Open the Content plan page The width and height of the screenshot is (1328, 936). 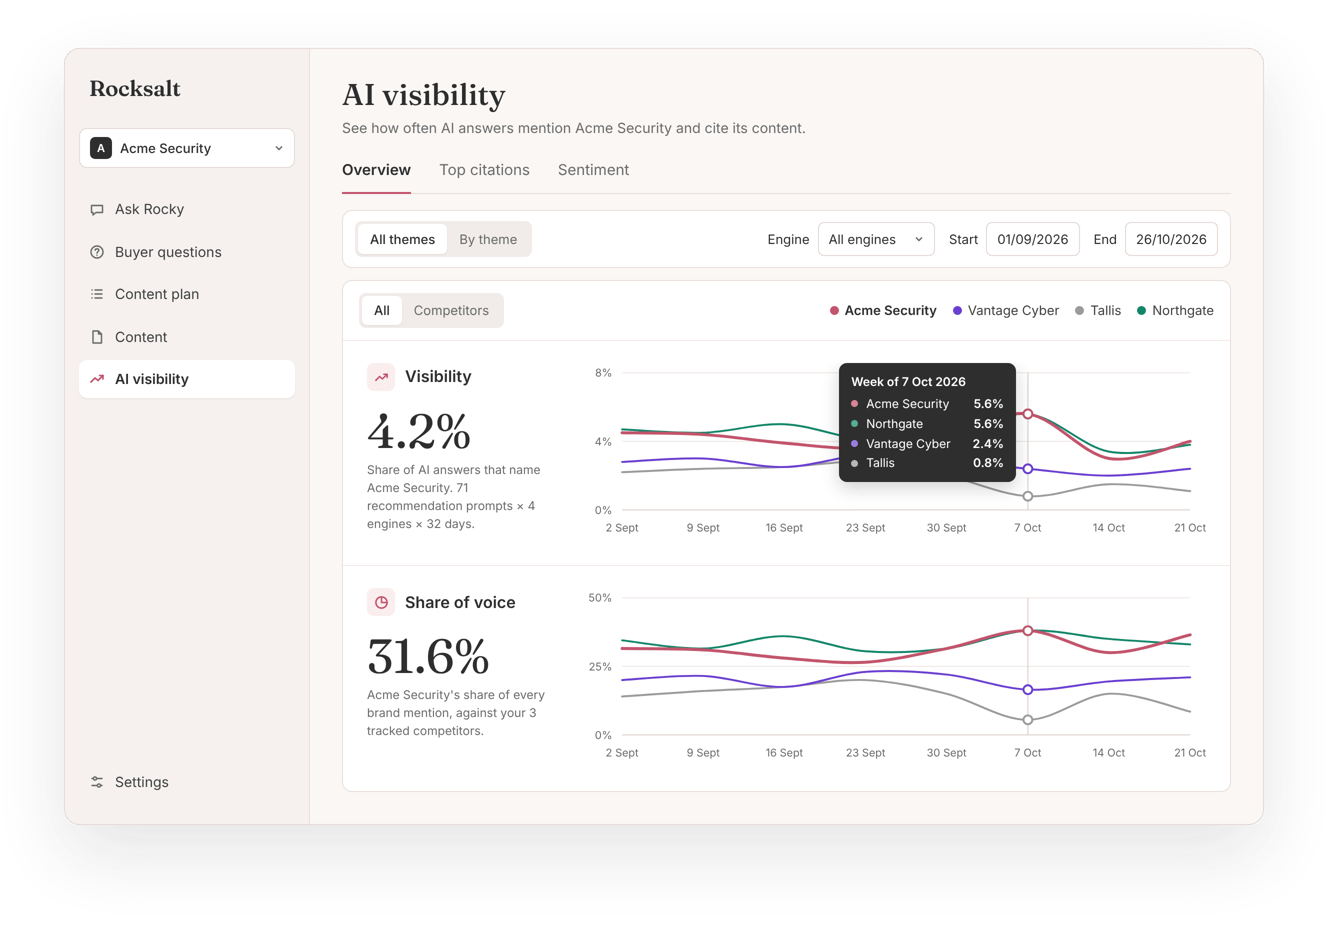187,294
